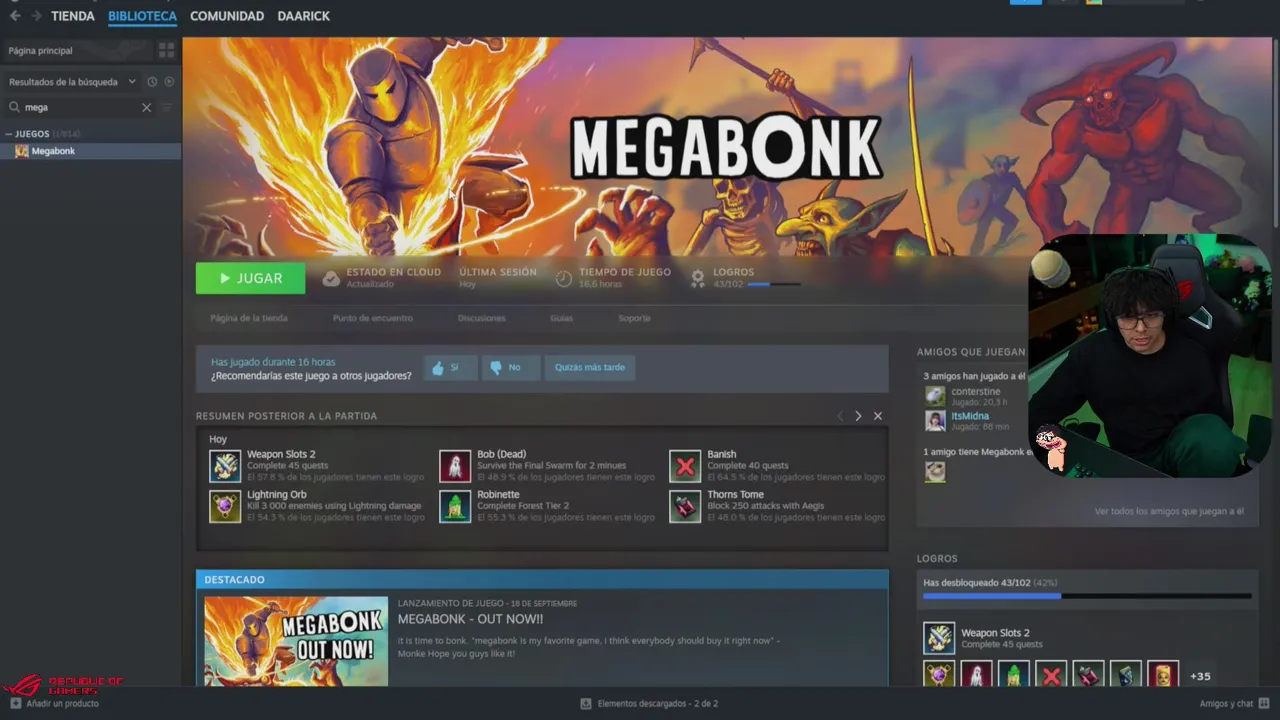Open the DAARICK profile tab
This screenshot has height=720, width=1280.
[x=303, y=16]
